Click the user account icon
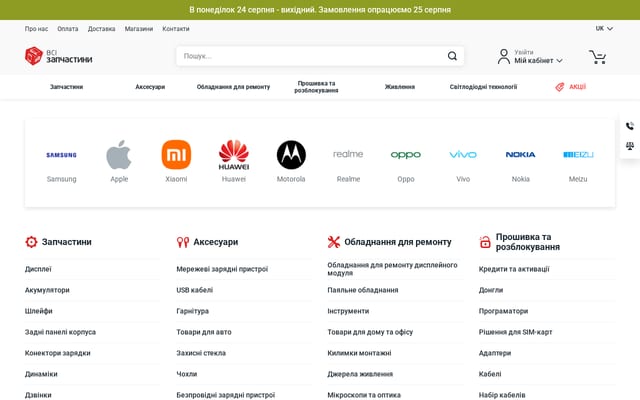Screen dimensions: 640x400 504,56
